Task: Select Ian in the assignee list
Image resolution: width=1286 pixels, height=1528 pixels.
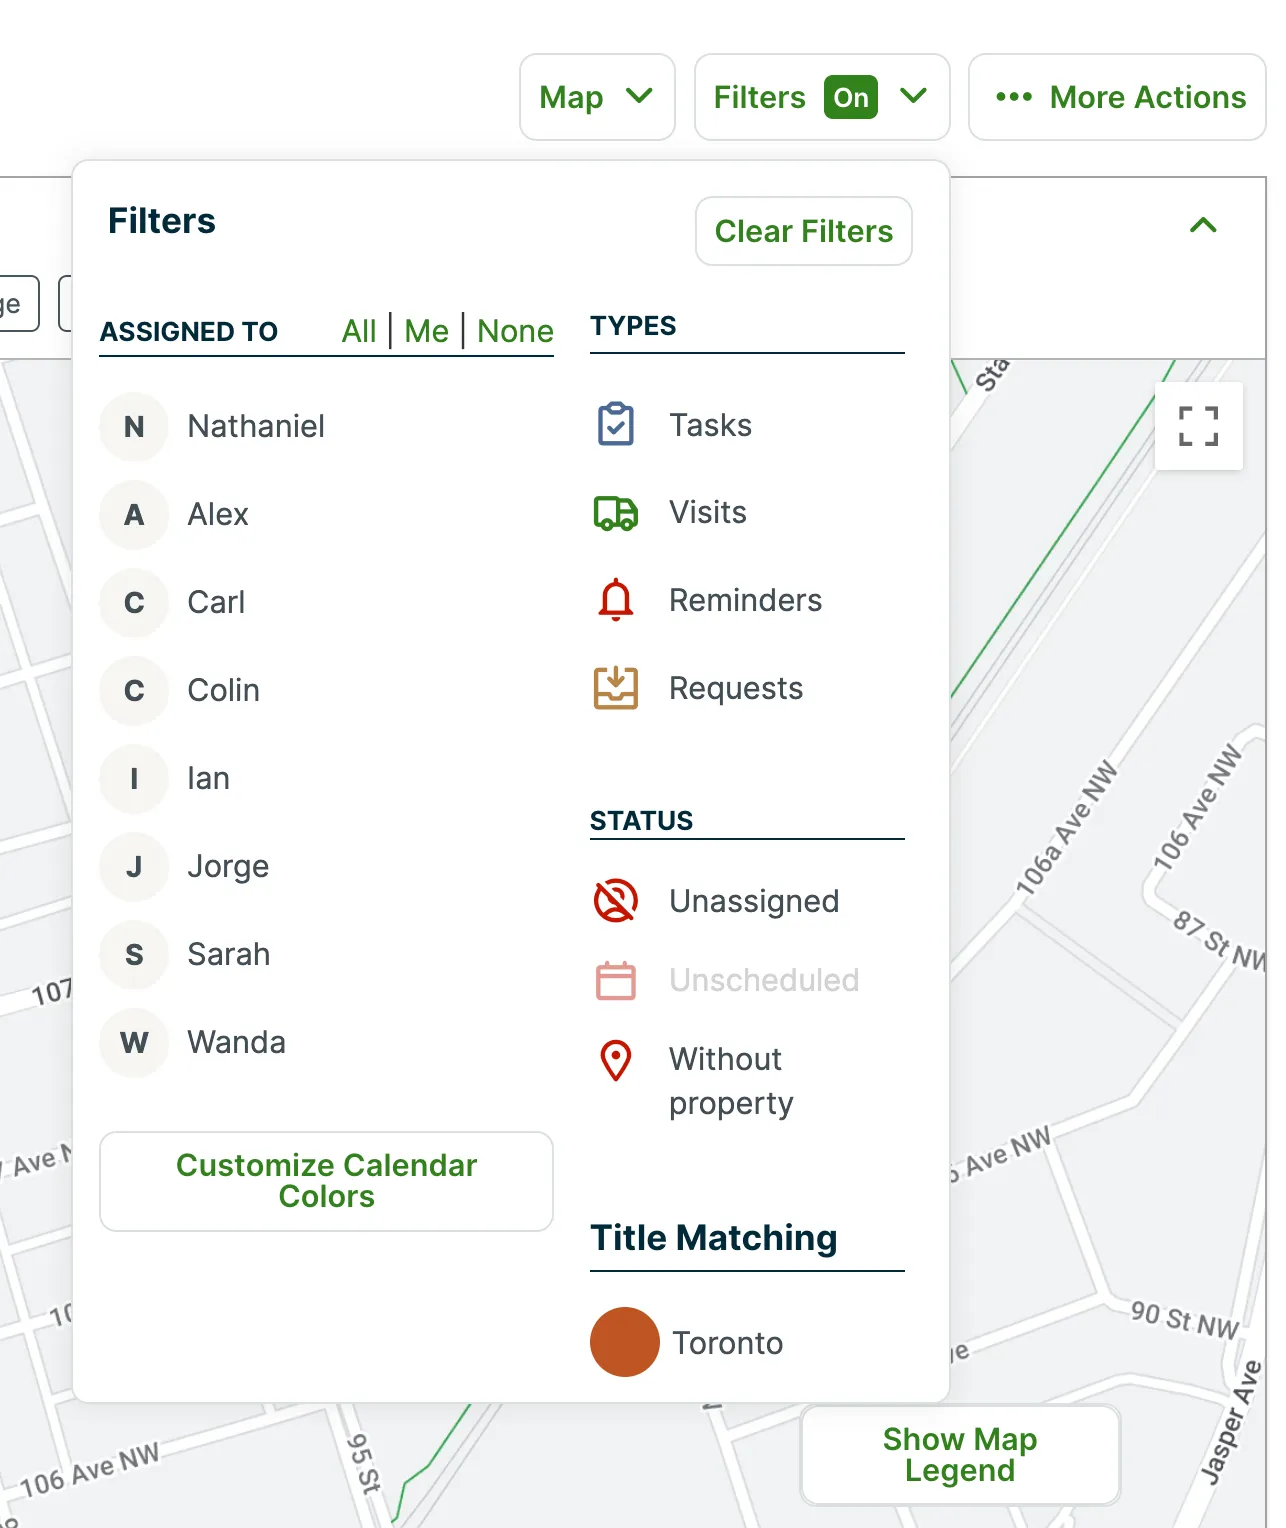Action: [x=208, y=779]
